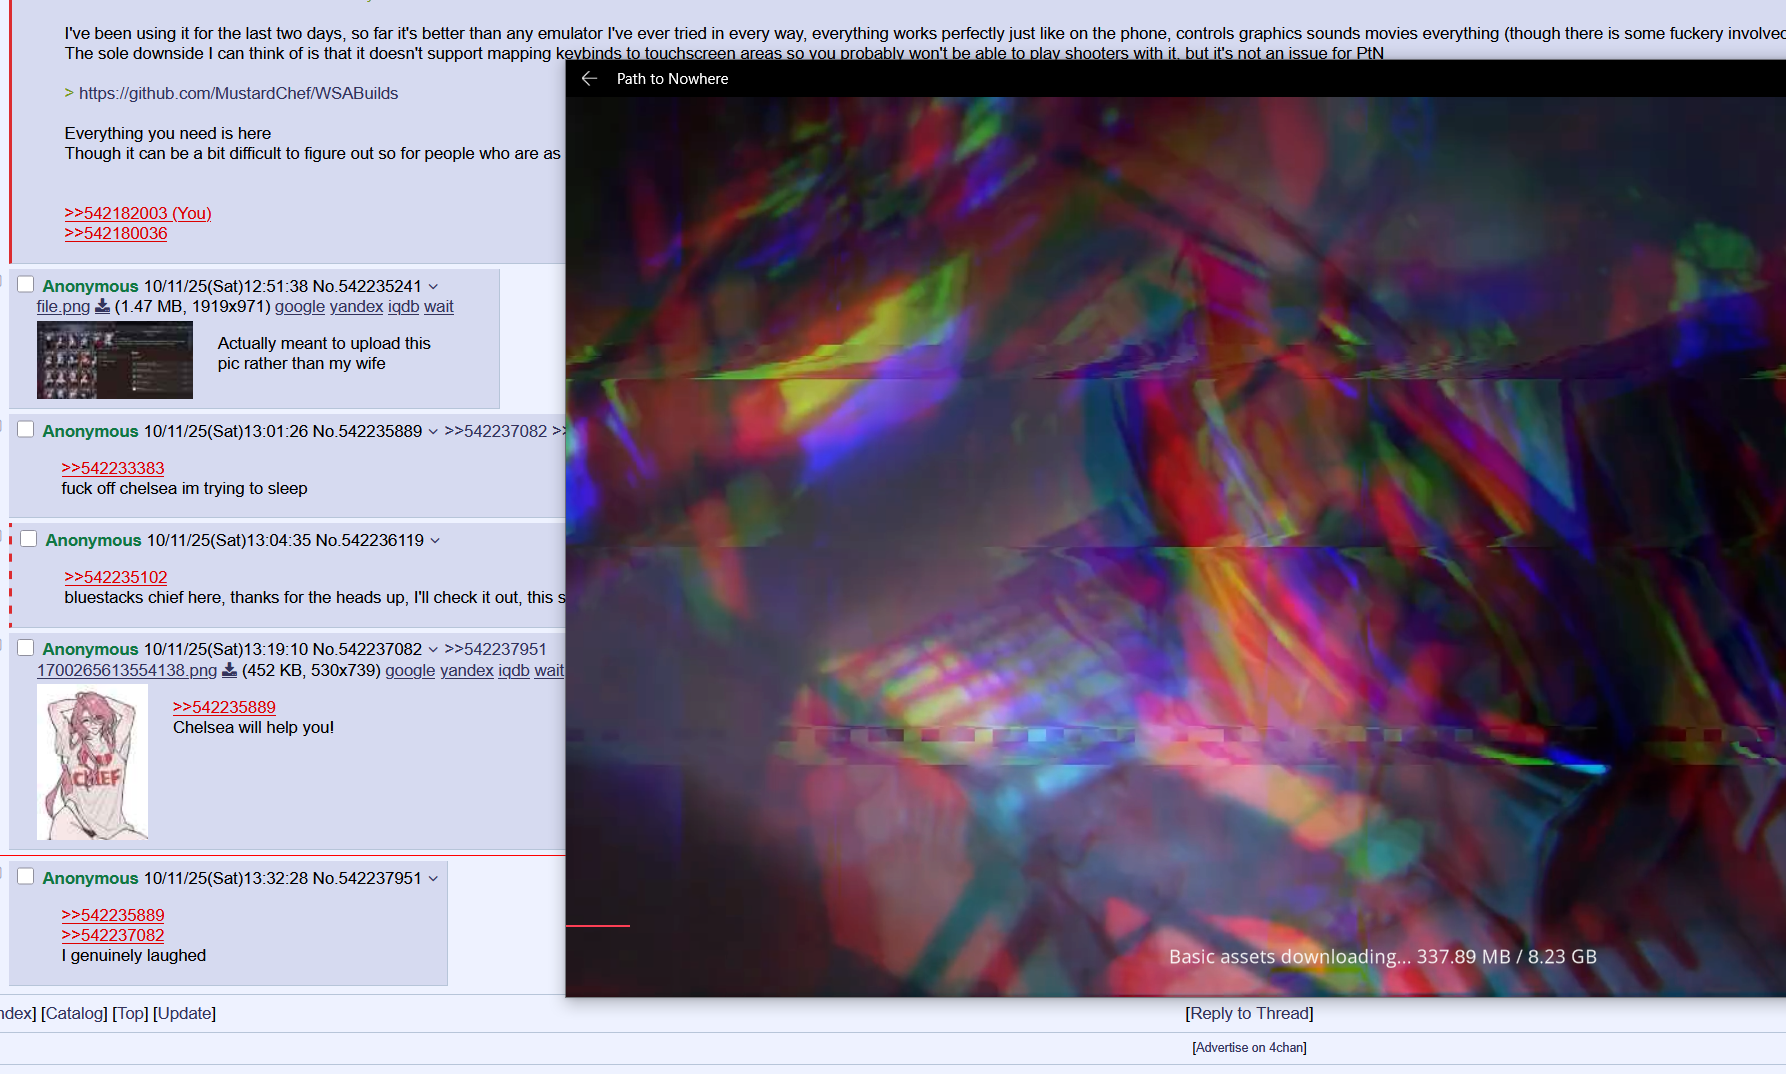Open post menu arrow for No.542235241
Image resolution: width=1786 pixels, height=1074 pixels.
433,287
